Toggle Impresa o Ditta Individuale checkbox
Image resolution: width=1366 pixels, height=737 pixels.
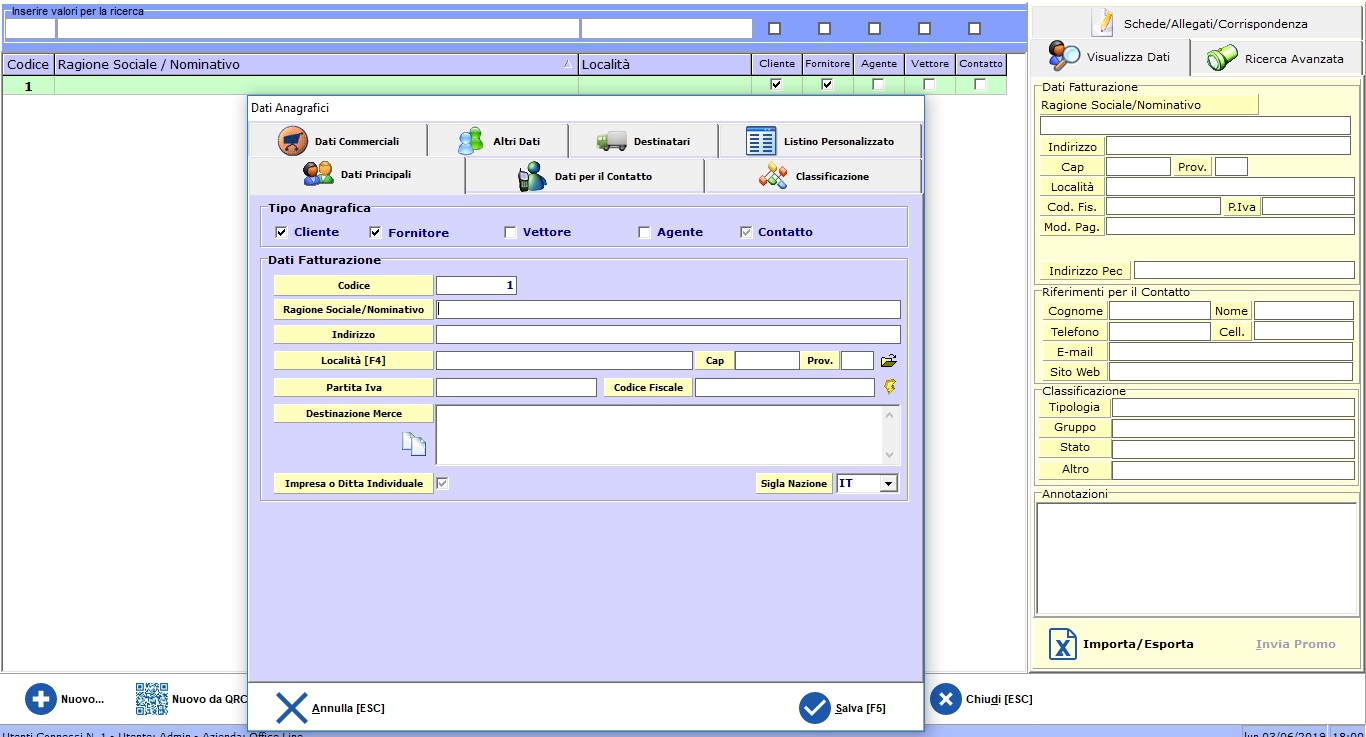pyautogui.click(x=443, y=483)
